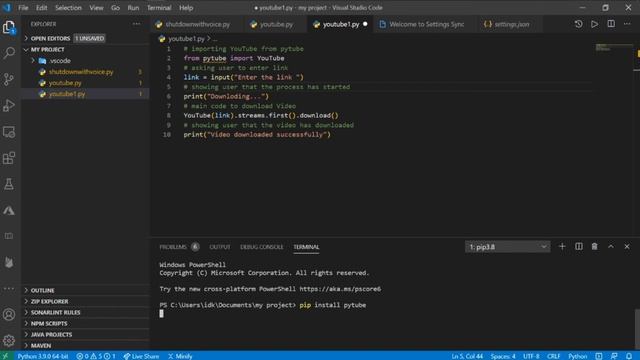Expand the Zip Explorer section

coord(86,301)
